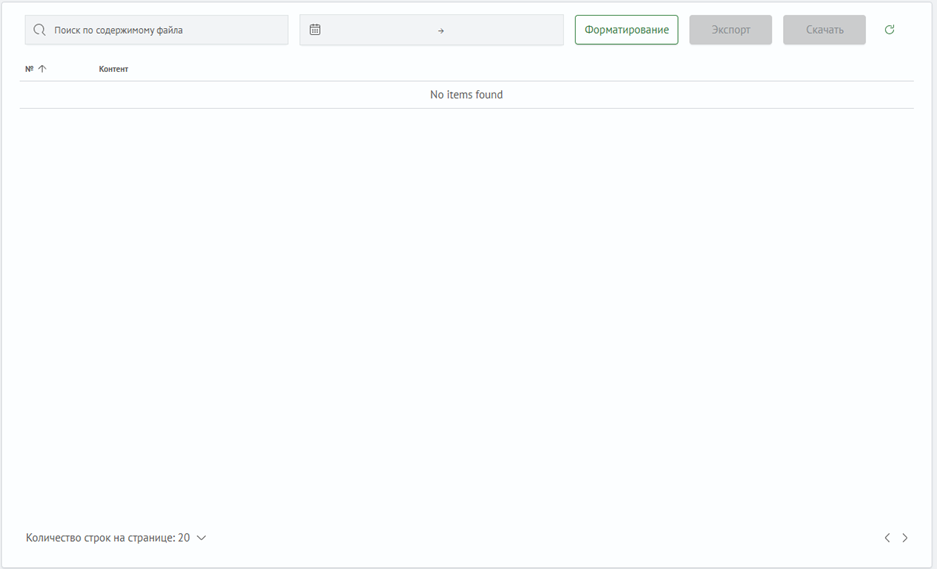The image size is (937, 569).
Task: Focus the Поиск по содержимому файла field
Action: pos(165,30)
